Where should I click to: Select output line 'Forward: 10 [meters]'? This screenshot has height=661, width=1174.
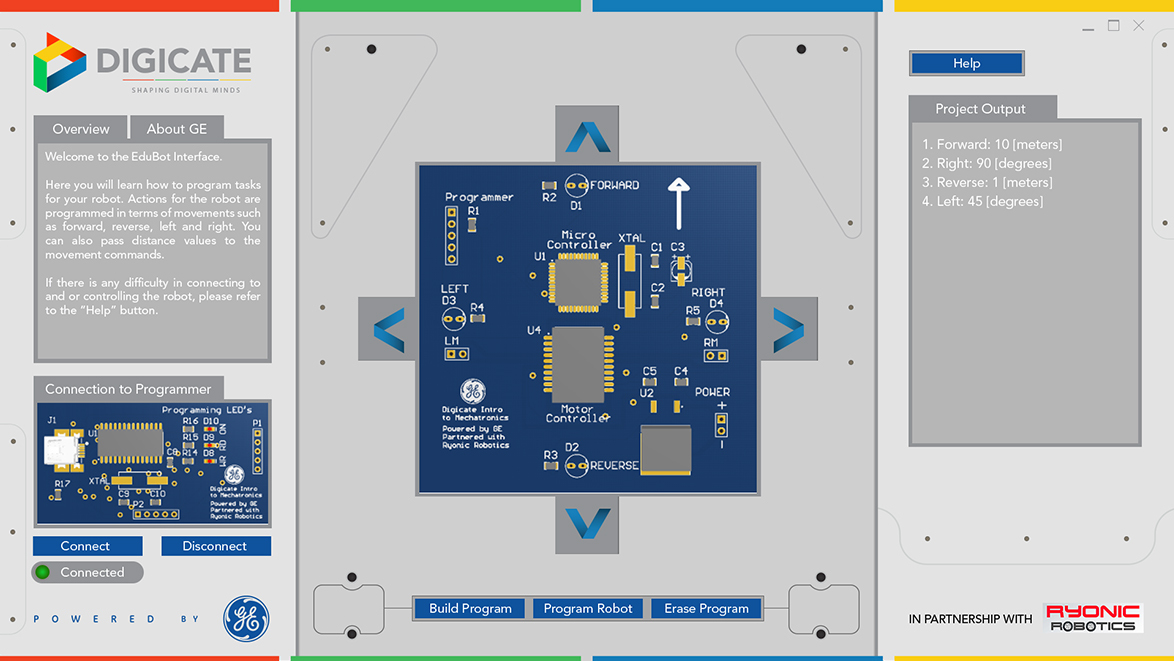[x=992, y=144]
